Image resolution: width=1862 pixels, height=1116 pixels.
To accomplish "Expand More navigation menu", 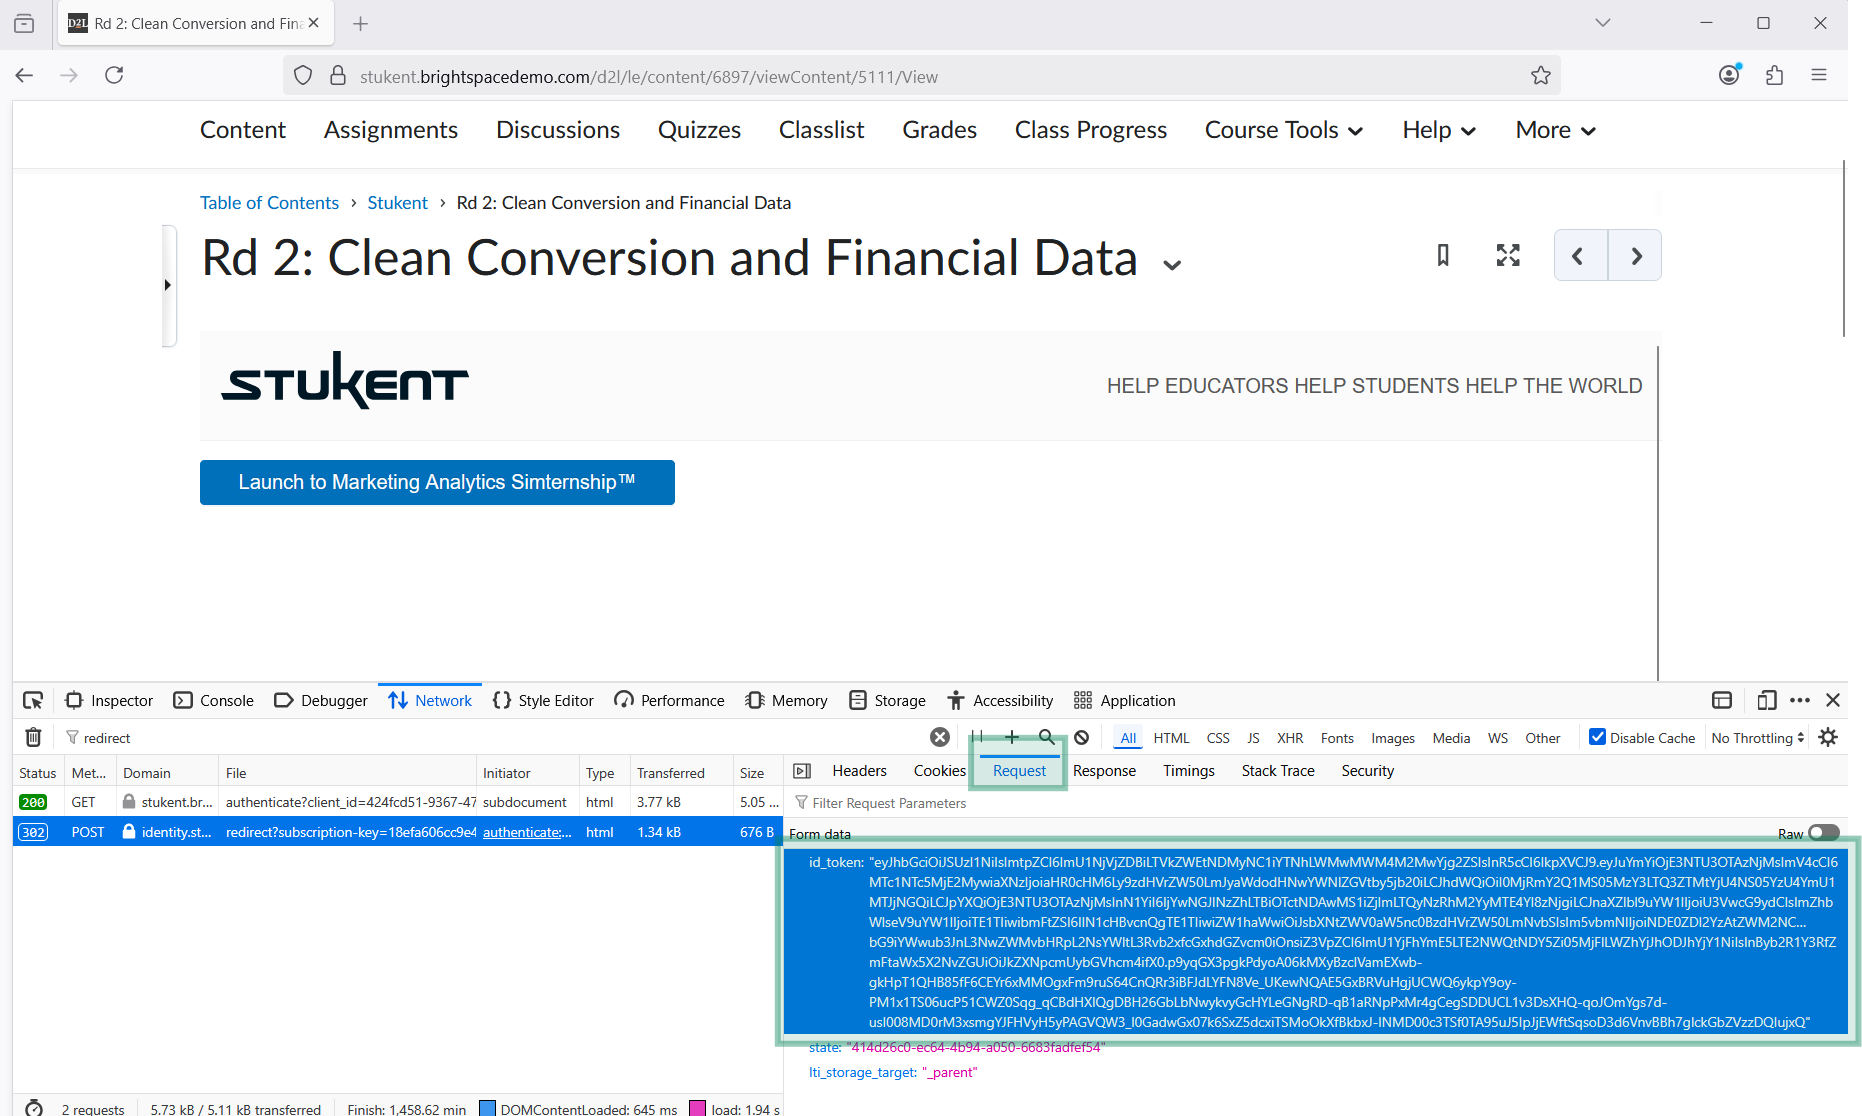I will [1555, 130].
